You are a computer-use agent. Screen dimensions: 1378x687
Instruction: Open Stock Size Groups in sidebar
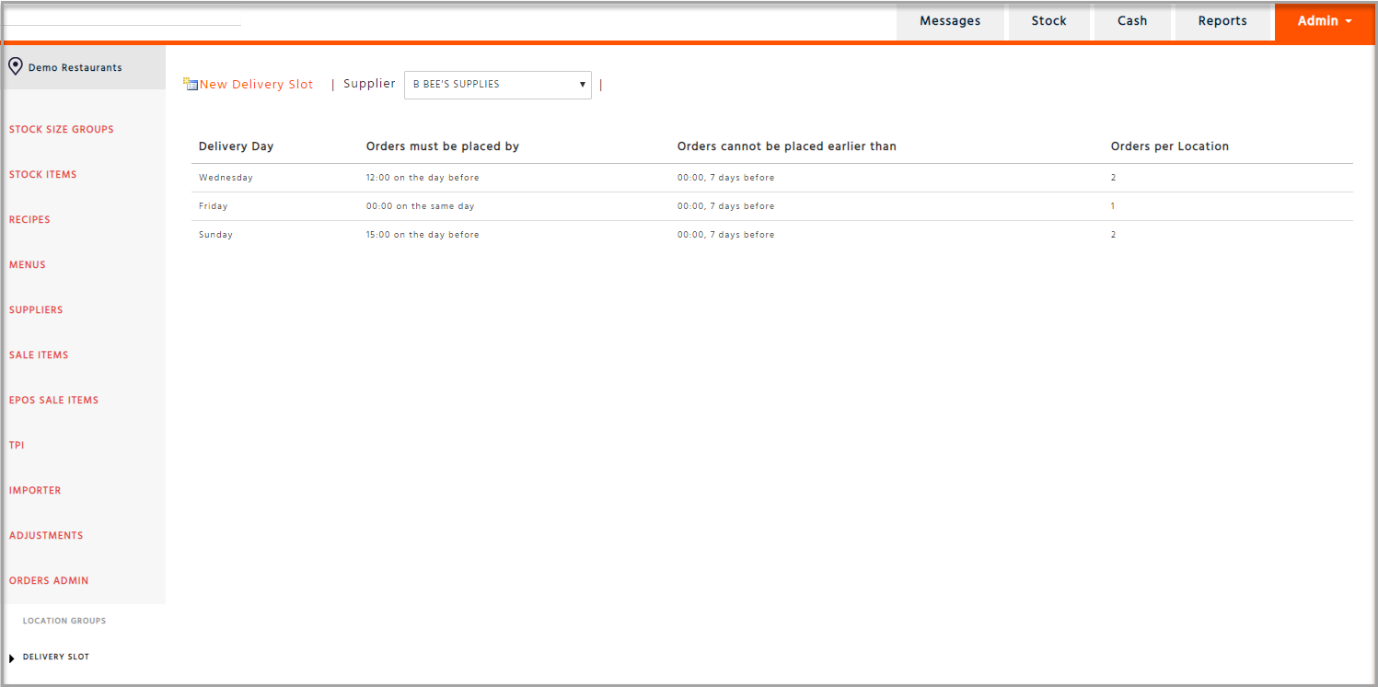click(61, 129)
